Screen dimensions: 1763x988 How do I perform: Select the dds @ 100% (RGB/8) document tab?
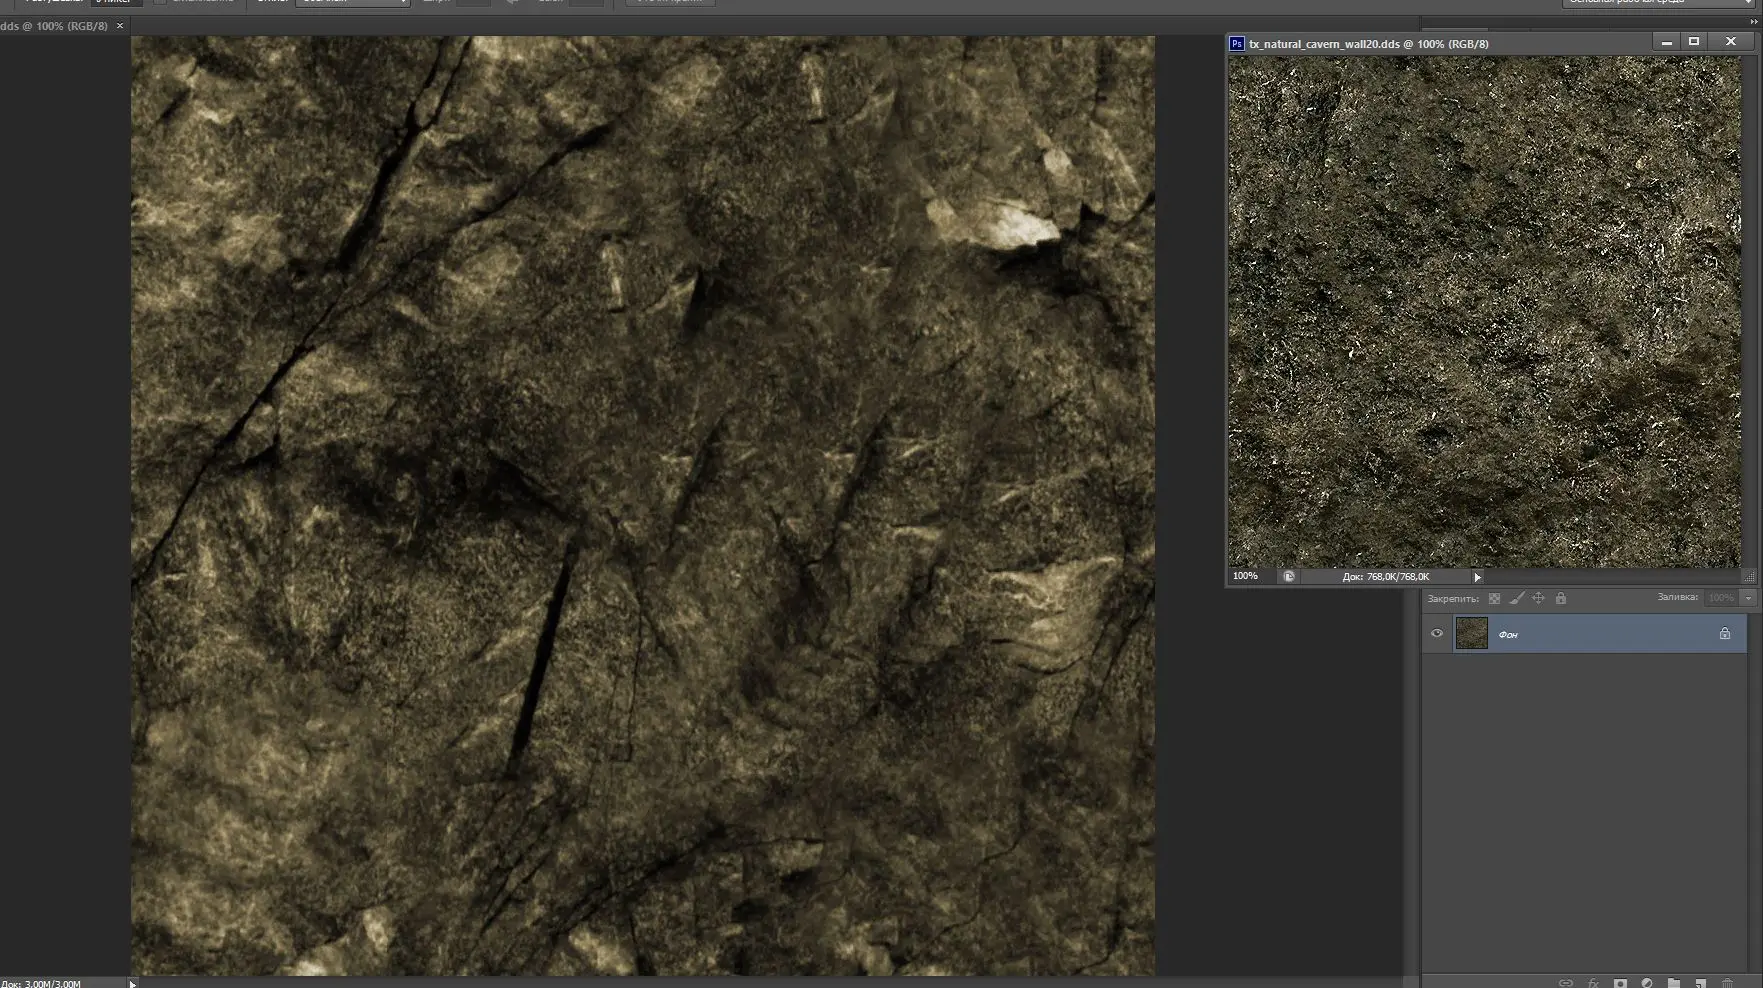point(54,26)
